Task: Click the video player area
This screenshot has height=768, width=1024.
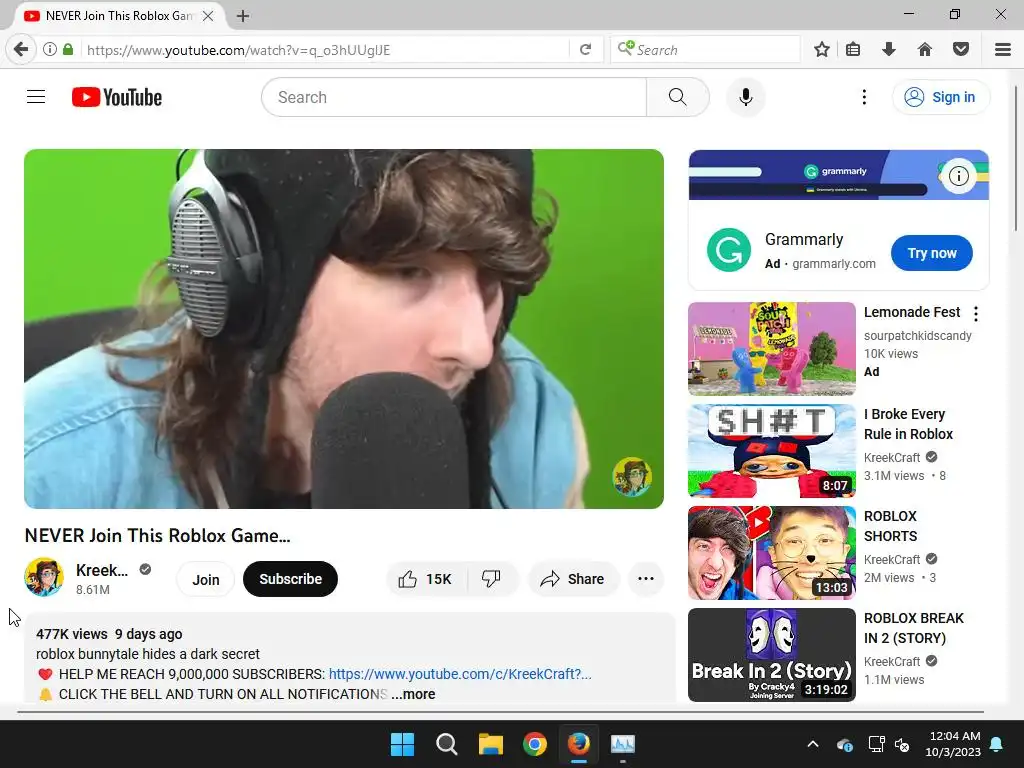Action: (x=344, y=328)
